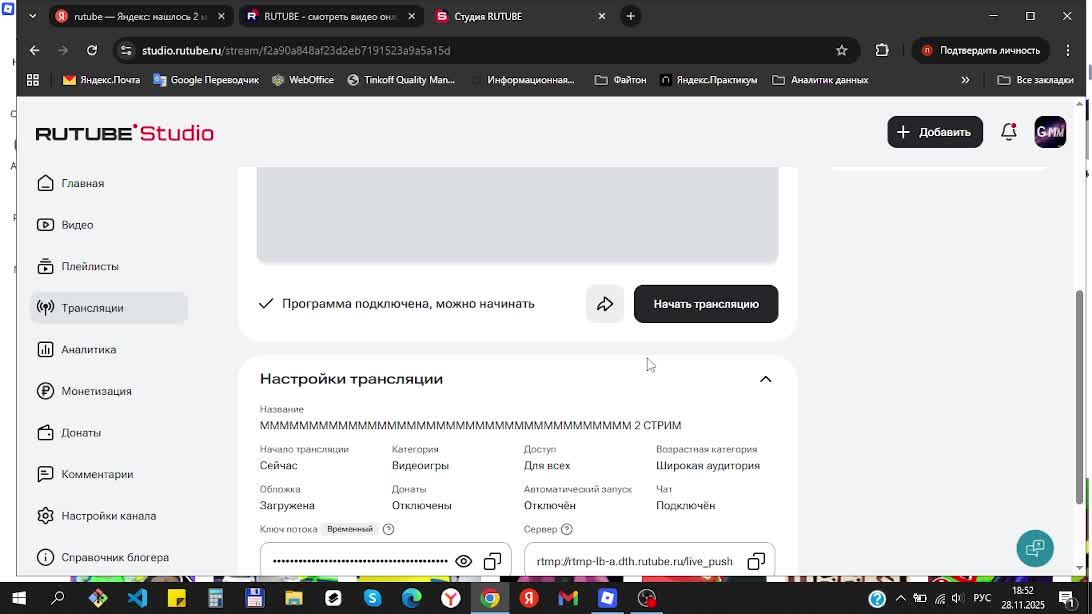Bookmark this page with star icon
This screenshot has width=1092, height=614.
pyautogui.click(x=841, y=50)
